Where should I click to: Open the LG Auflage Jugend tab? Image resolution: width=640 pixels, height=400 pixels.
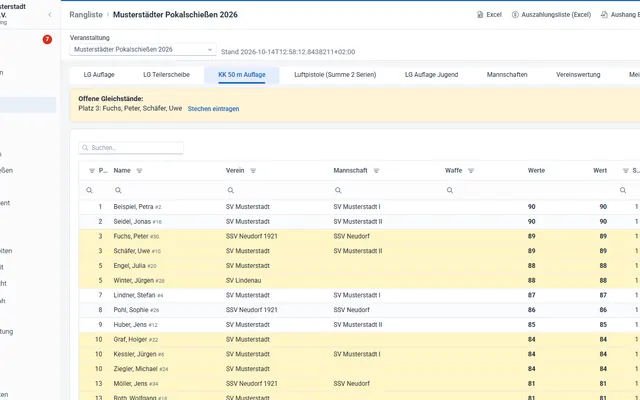[431, 75]
